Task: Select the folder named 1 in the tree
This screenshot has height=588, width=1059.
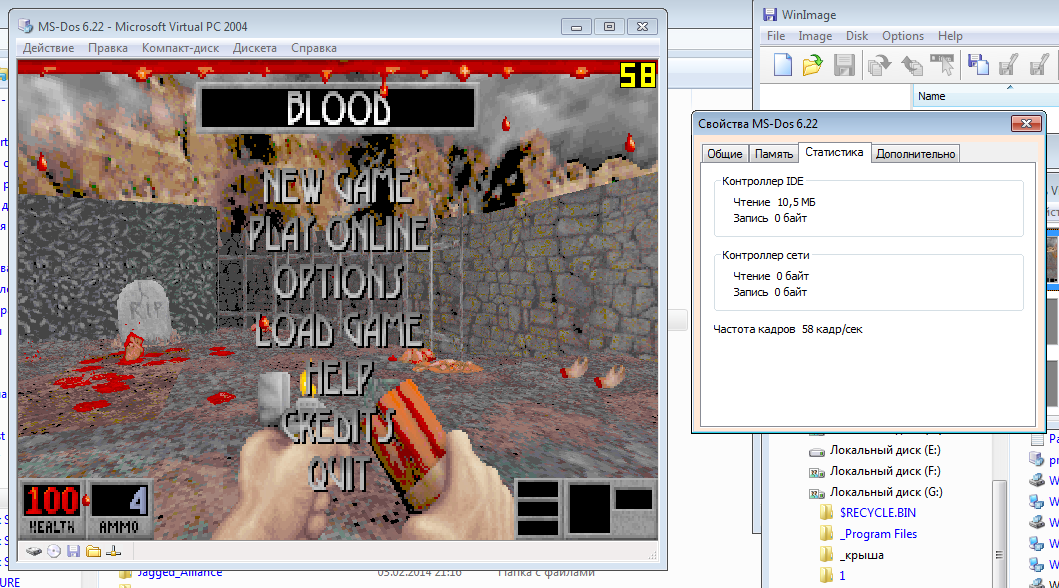Action: click(x=842, y=575)
